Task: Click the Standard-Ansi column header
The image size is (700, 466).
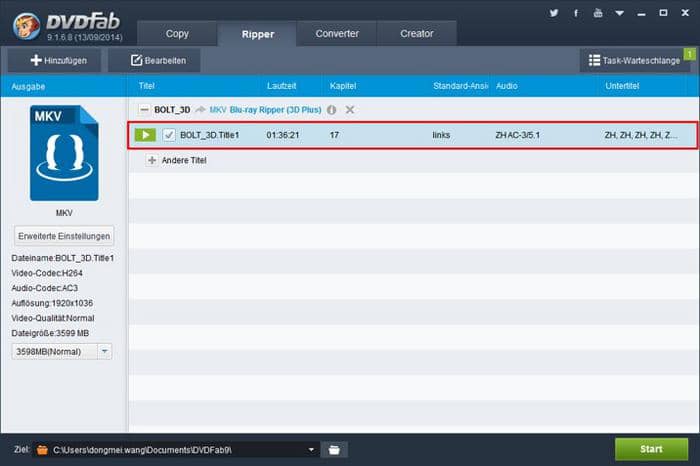Action: 460,86
